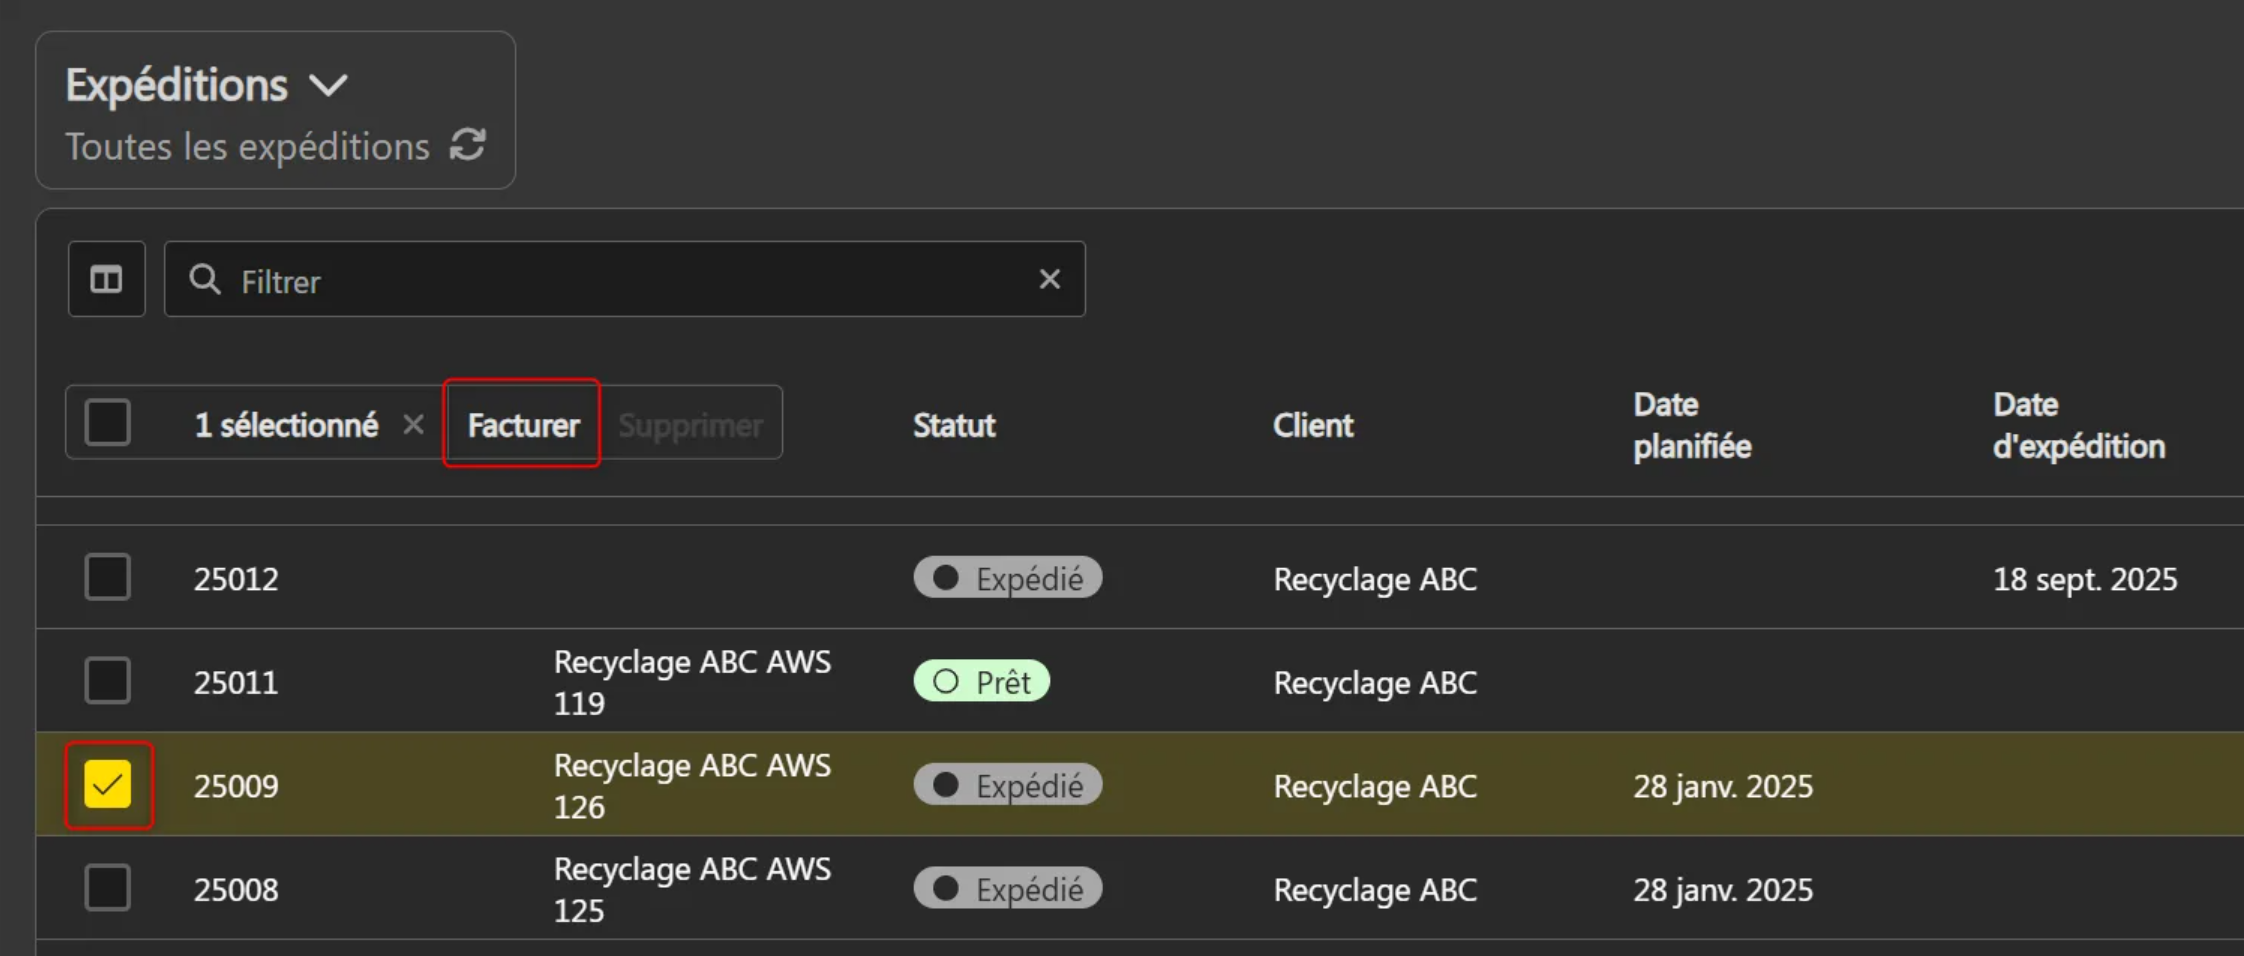Sort by the Client column header
This screenshot has width=2244, height=956.
pyautogui.click(x=1313, y=425)
